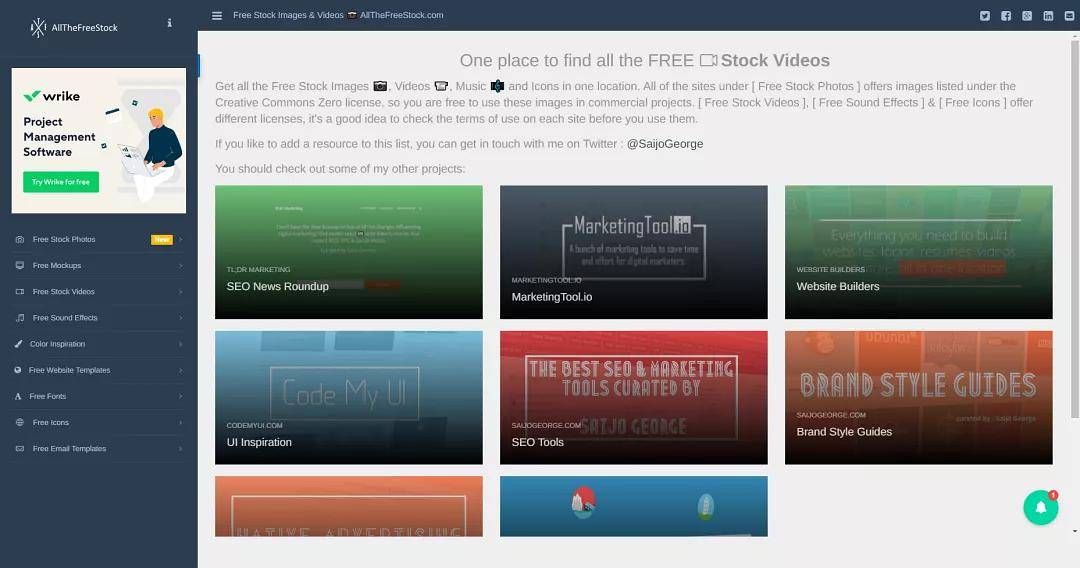This screenshot has height=568, width=1080.
Task: Open the info icon beside the logo
Action: 169,23
